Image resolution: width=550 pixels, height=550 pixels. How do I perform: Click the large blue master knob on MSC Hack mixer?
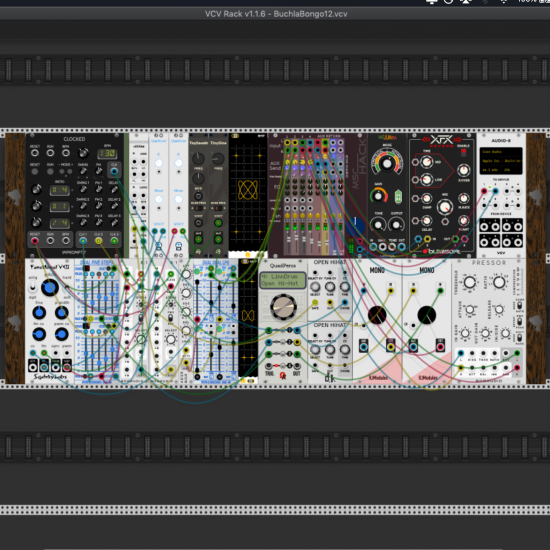pos(354,227)
